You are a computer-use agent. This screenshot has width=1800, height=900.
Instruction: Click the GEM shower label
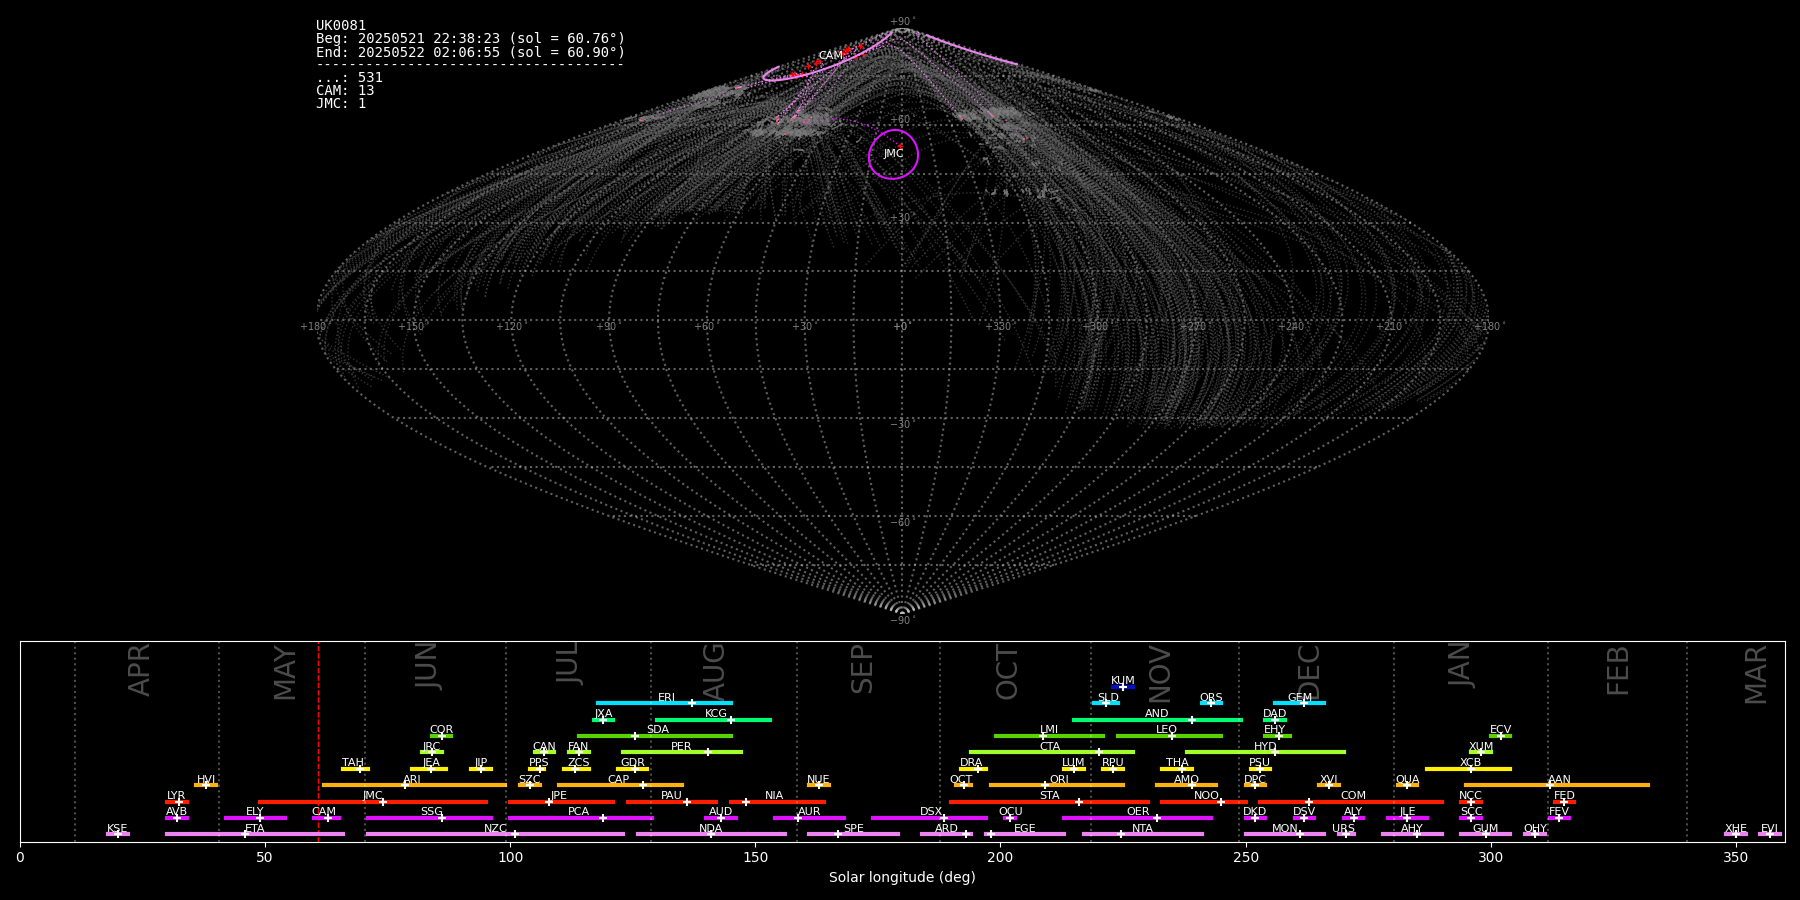point(1299,698)
